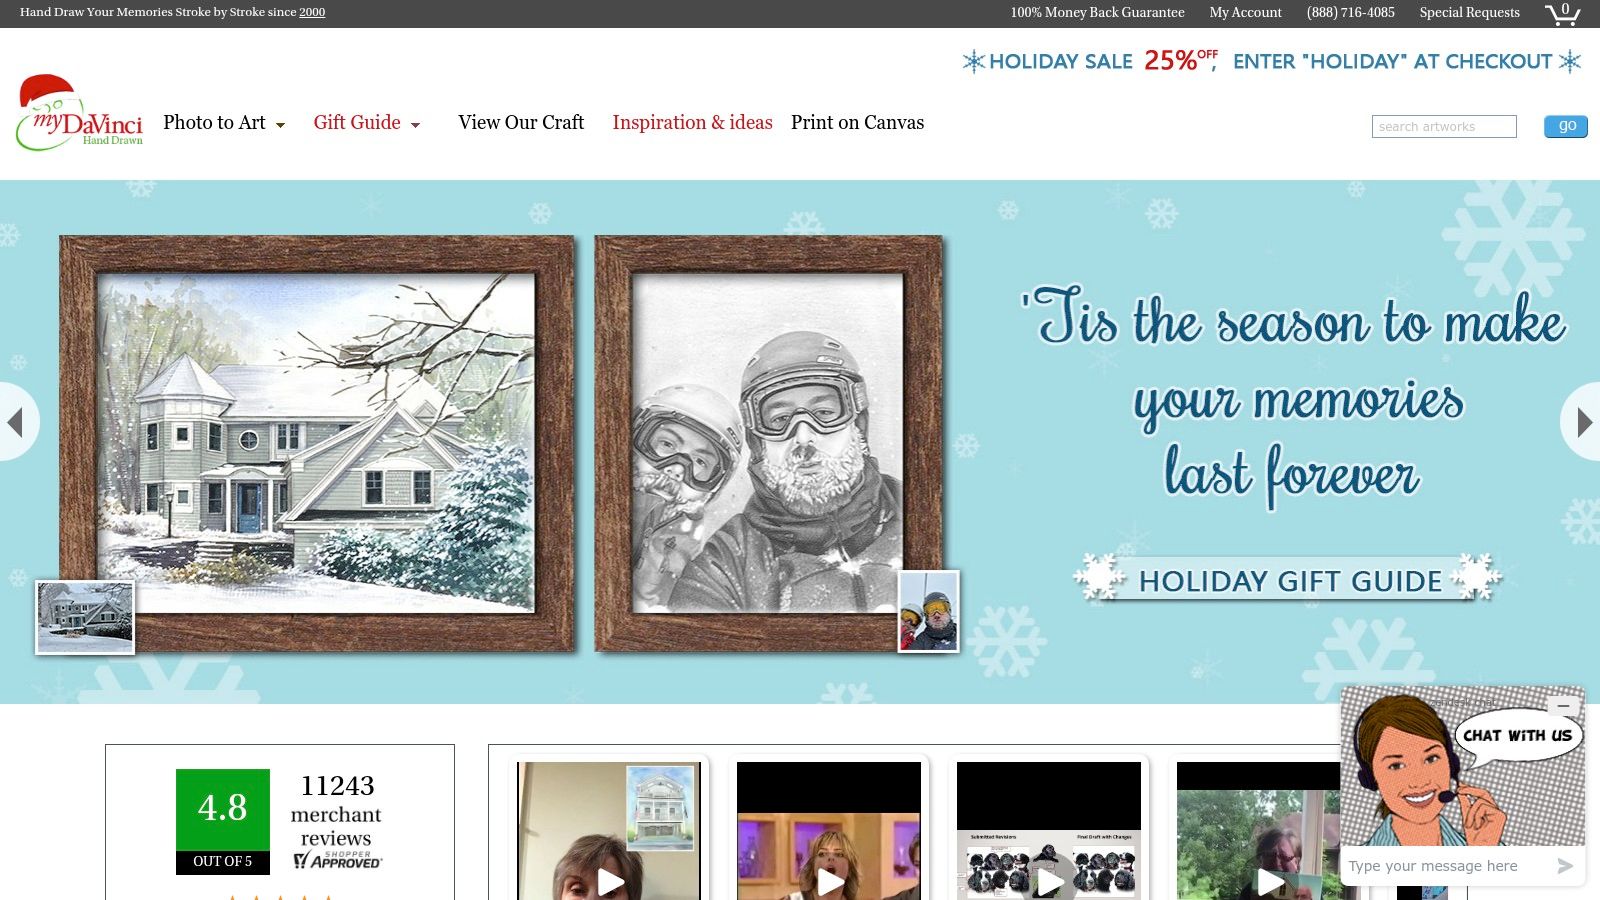Send chat message arrow icon
This screenshot has width=1600, height=900.
(1565, 866)
